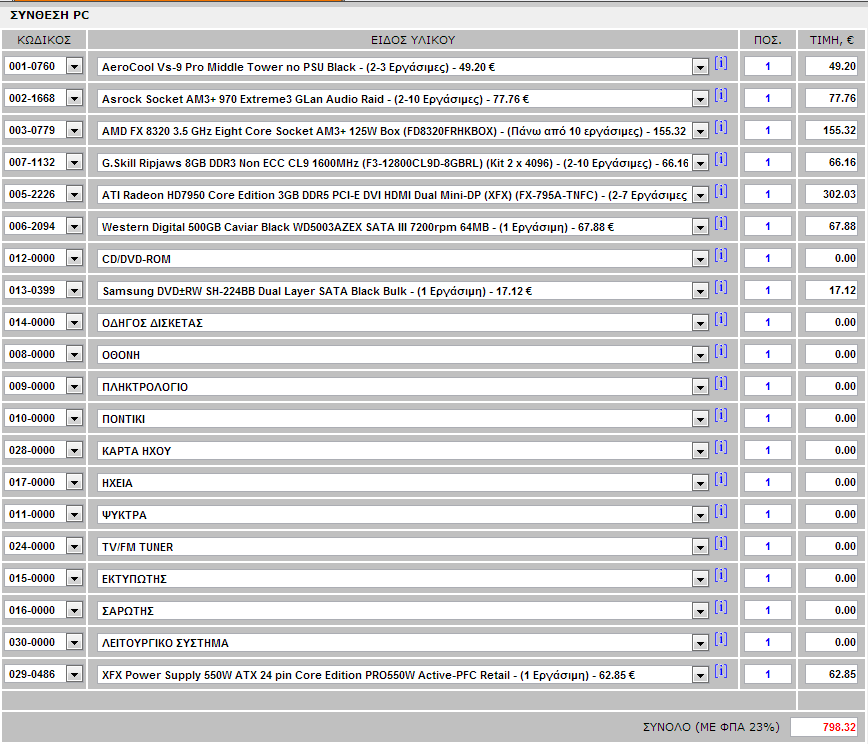The height and width of the screenshot is (744, 868).
Task: Edit quantity field for ATI Radeon HD7950 row
Action: pyautogui.click(x=768, y=194)
